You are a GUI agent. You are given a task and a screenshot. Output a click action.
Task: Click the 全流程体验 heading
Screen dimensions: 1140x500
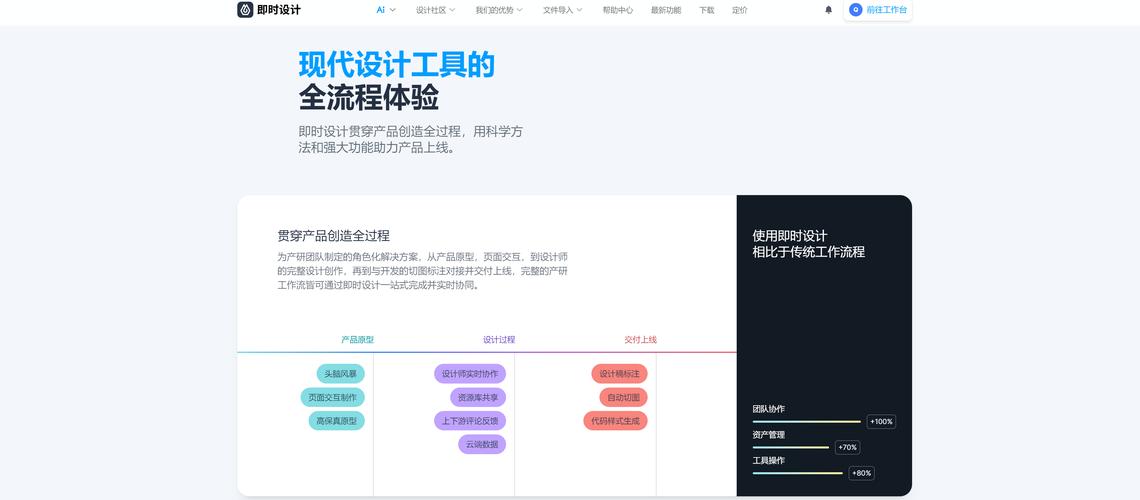369,97
